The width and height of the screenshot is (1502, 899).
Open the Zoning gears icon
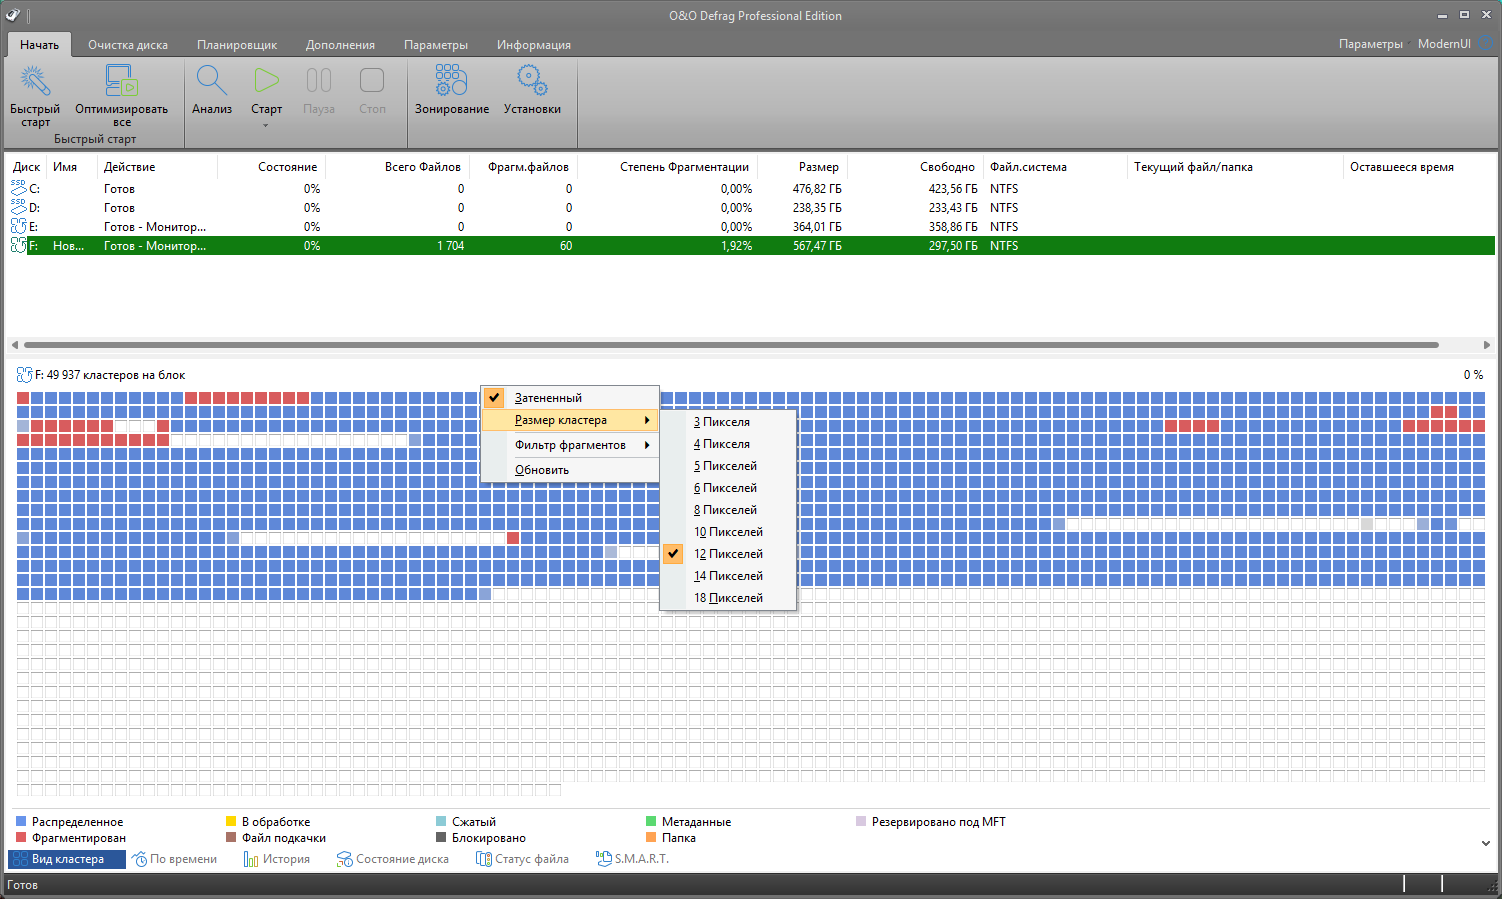(x=451, y=82)
